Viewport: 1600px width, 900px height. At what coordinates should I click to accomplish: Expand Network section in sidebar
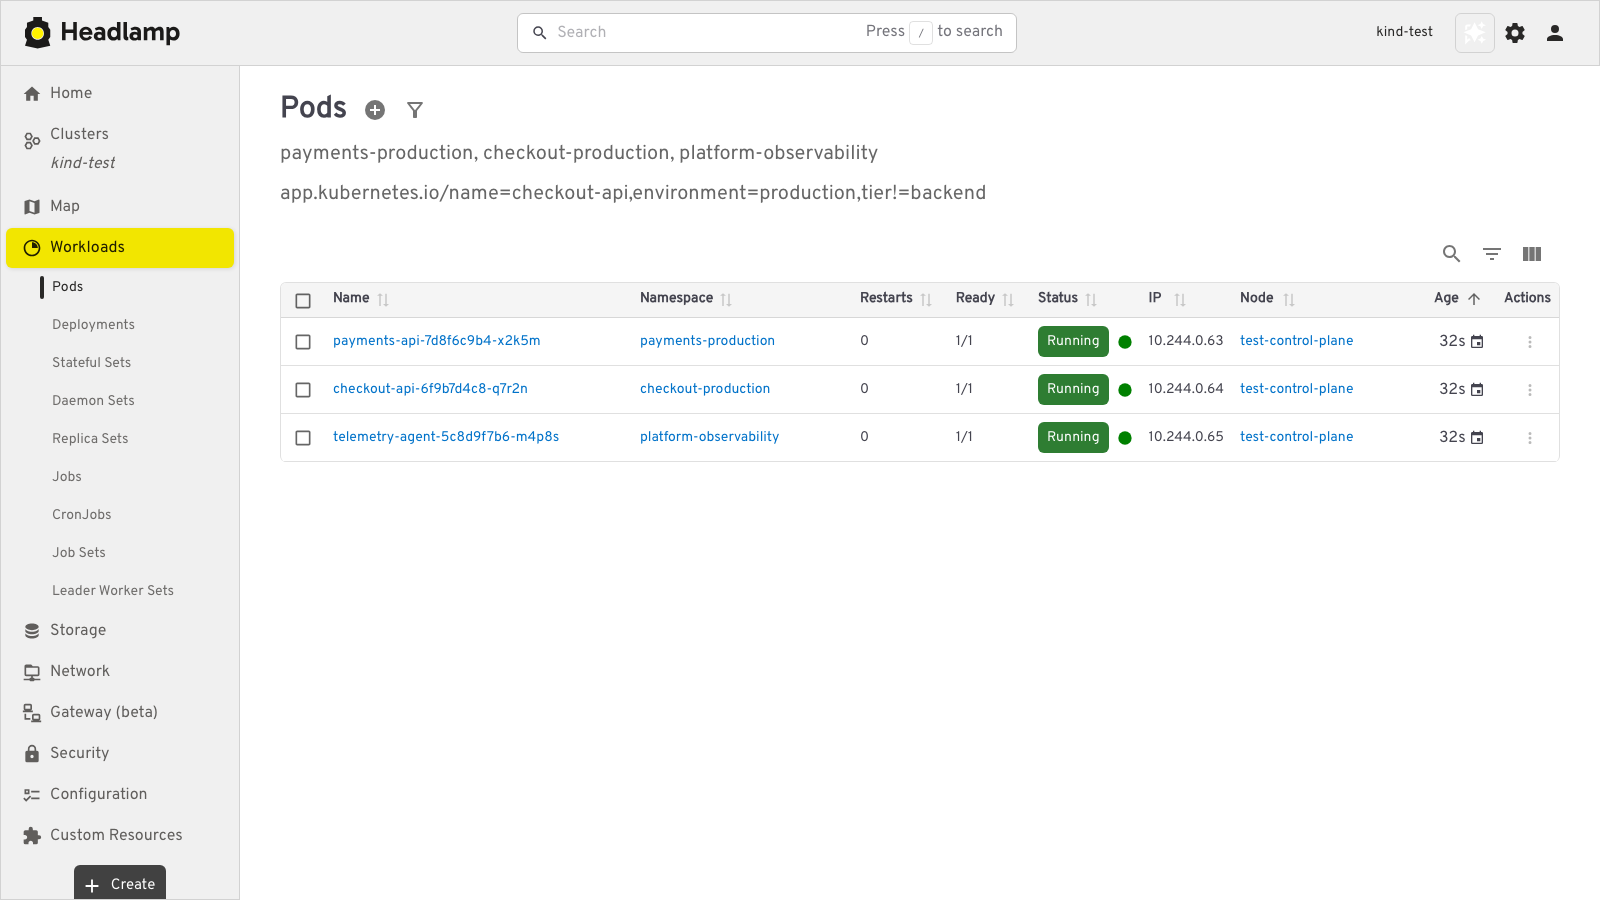[120, 671]
